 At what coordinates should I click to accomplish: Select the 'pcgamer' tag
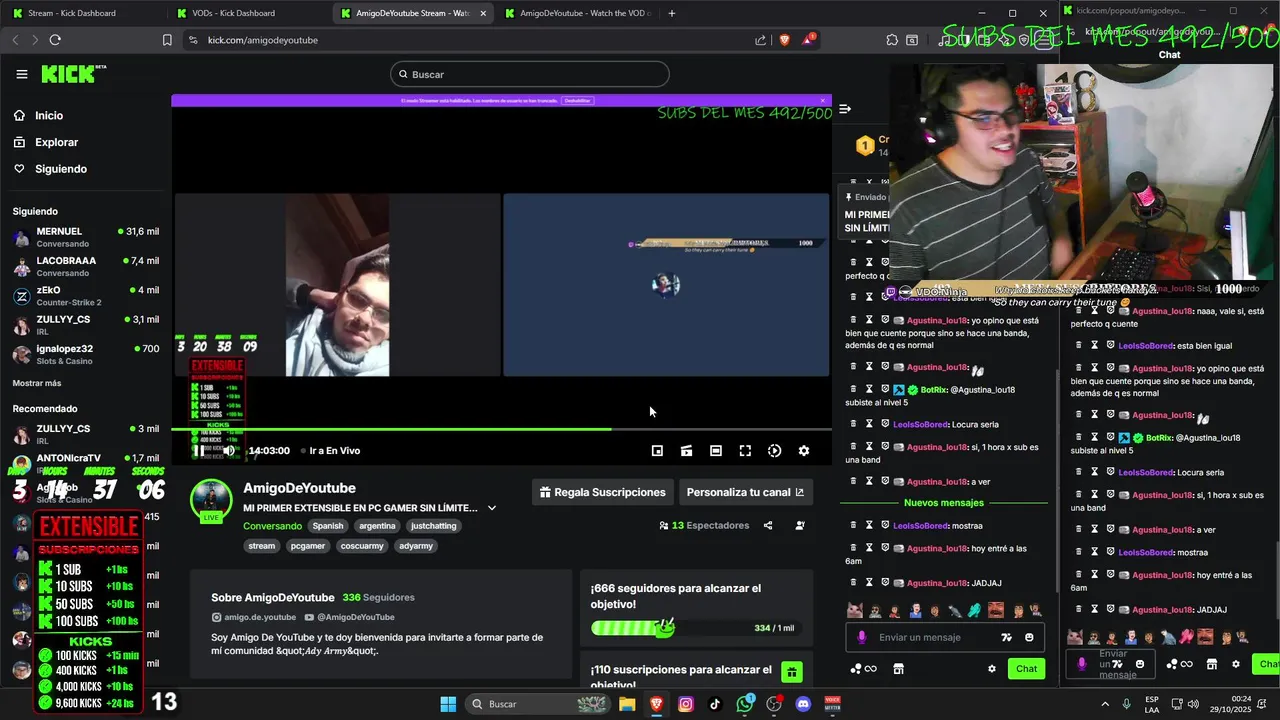(308, 546)
